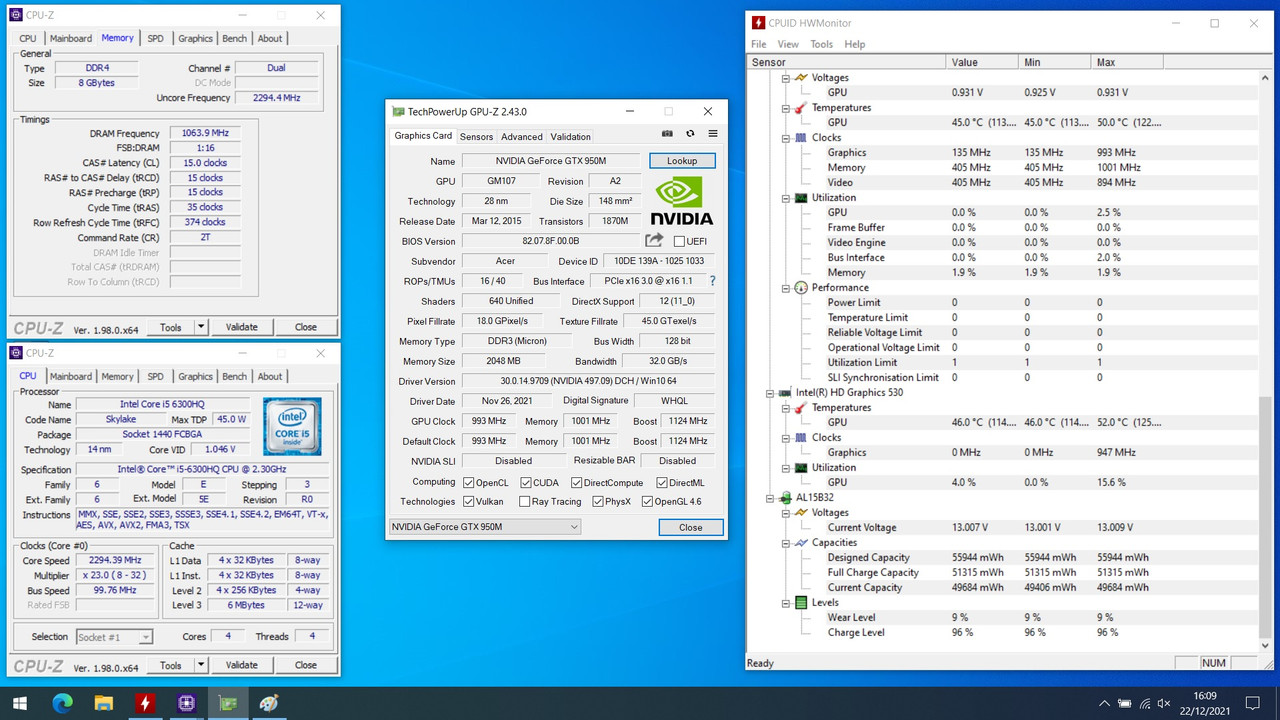Open Microsoft Edge from the taskbar

pos(62,704)
